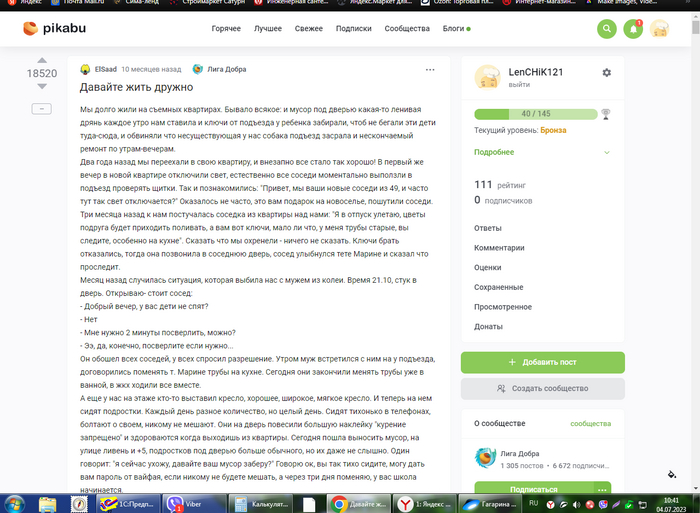Expand the Подробнее section
The height and width of the screenshot is (513, 700).
click(494, 152)
